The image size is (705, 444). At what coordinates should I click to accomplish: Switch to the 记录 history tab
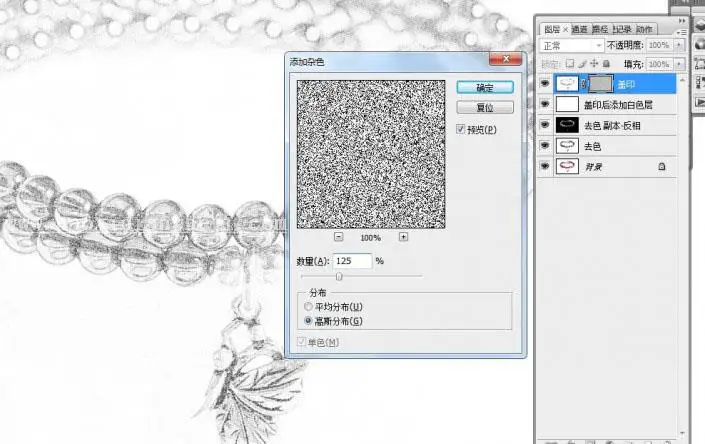622,29
